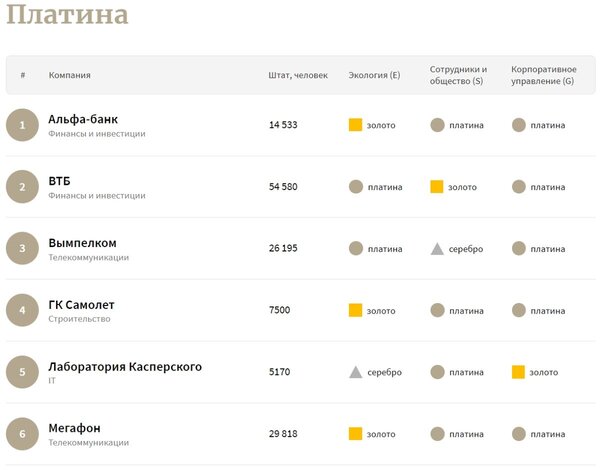
Task: Click Вымпелком's silver triangle society rating icon
Action: [x=437, y=249]
